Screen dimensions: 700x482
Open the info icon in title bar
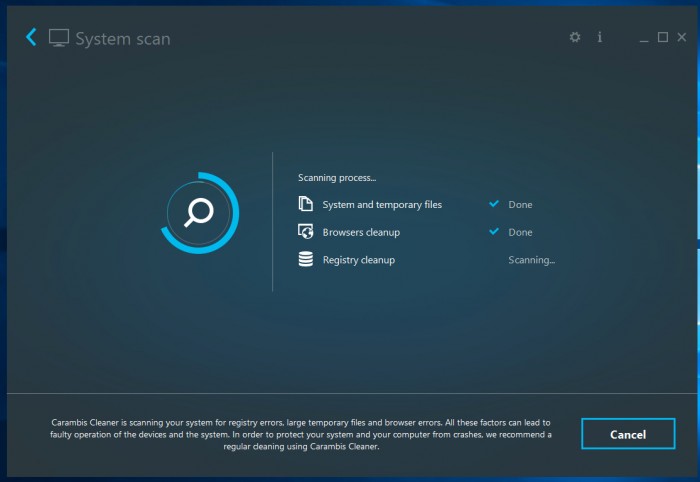(x=600, y=37)
